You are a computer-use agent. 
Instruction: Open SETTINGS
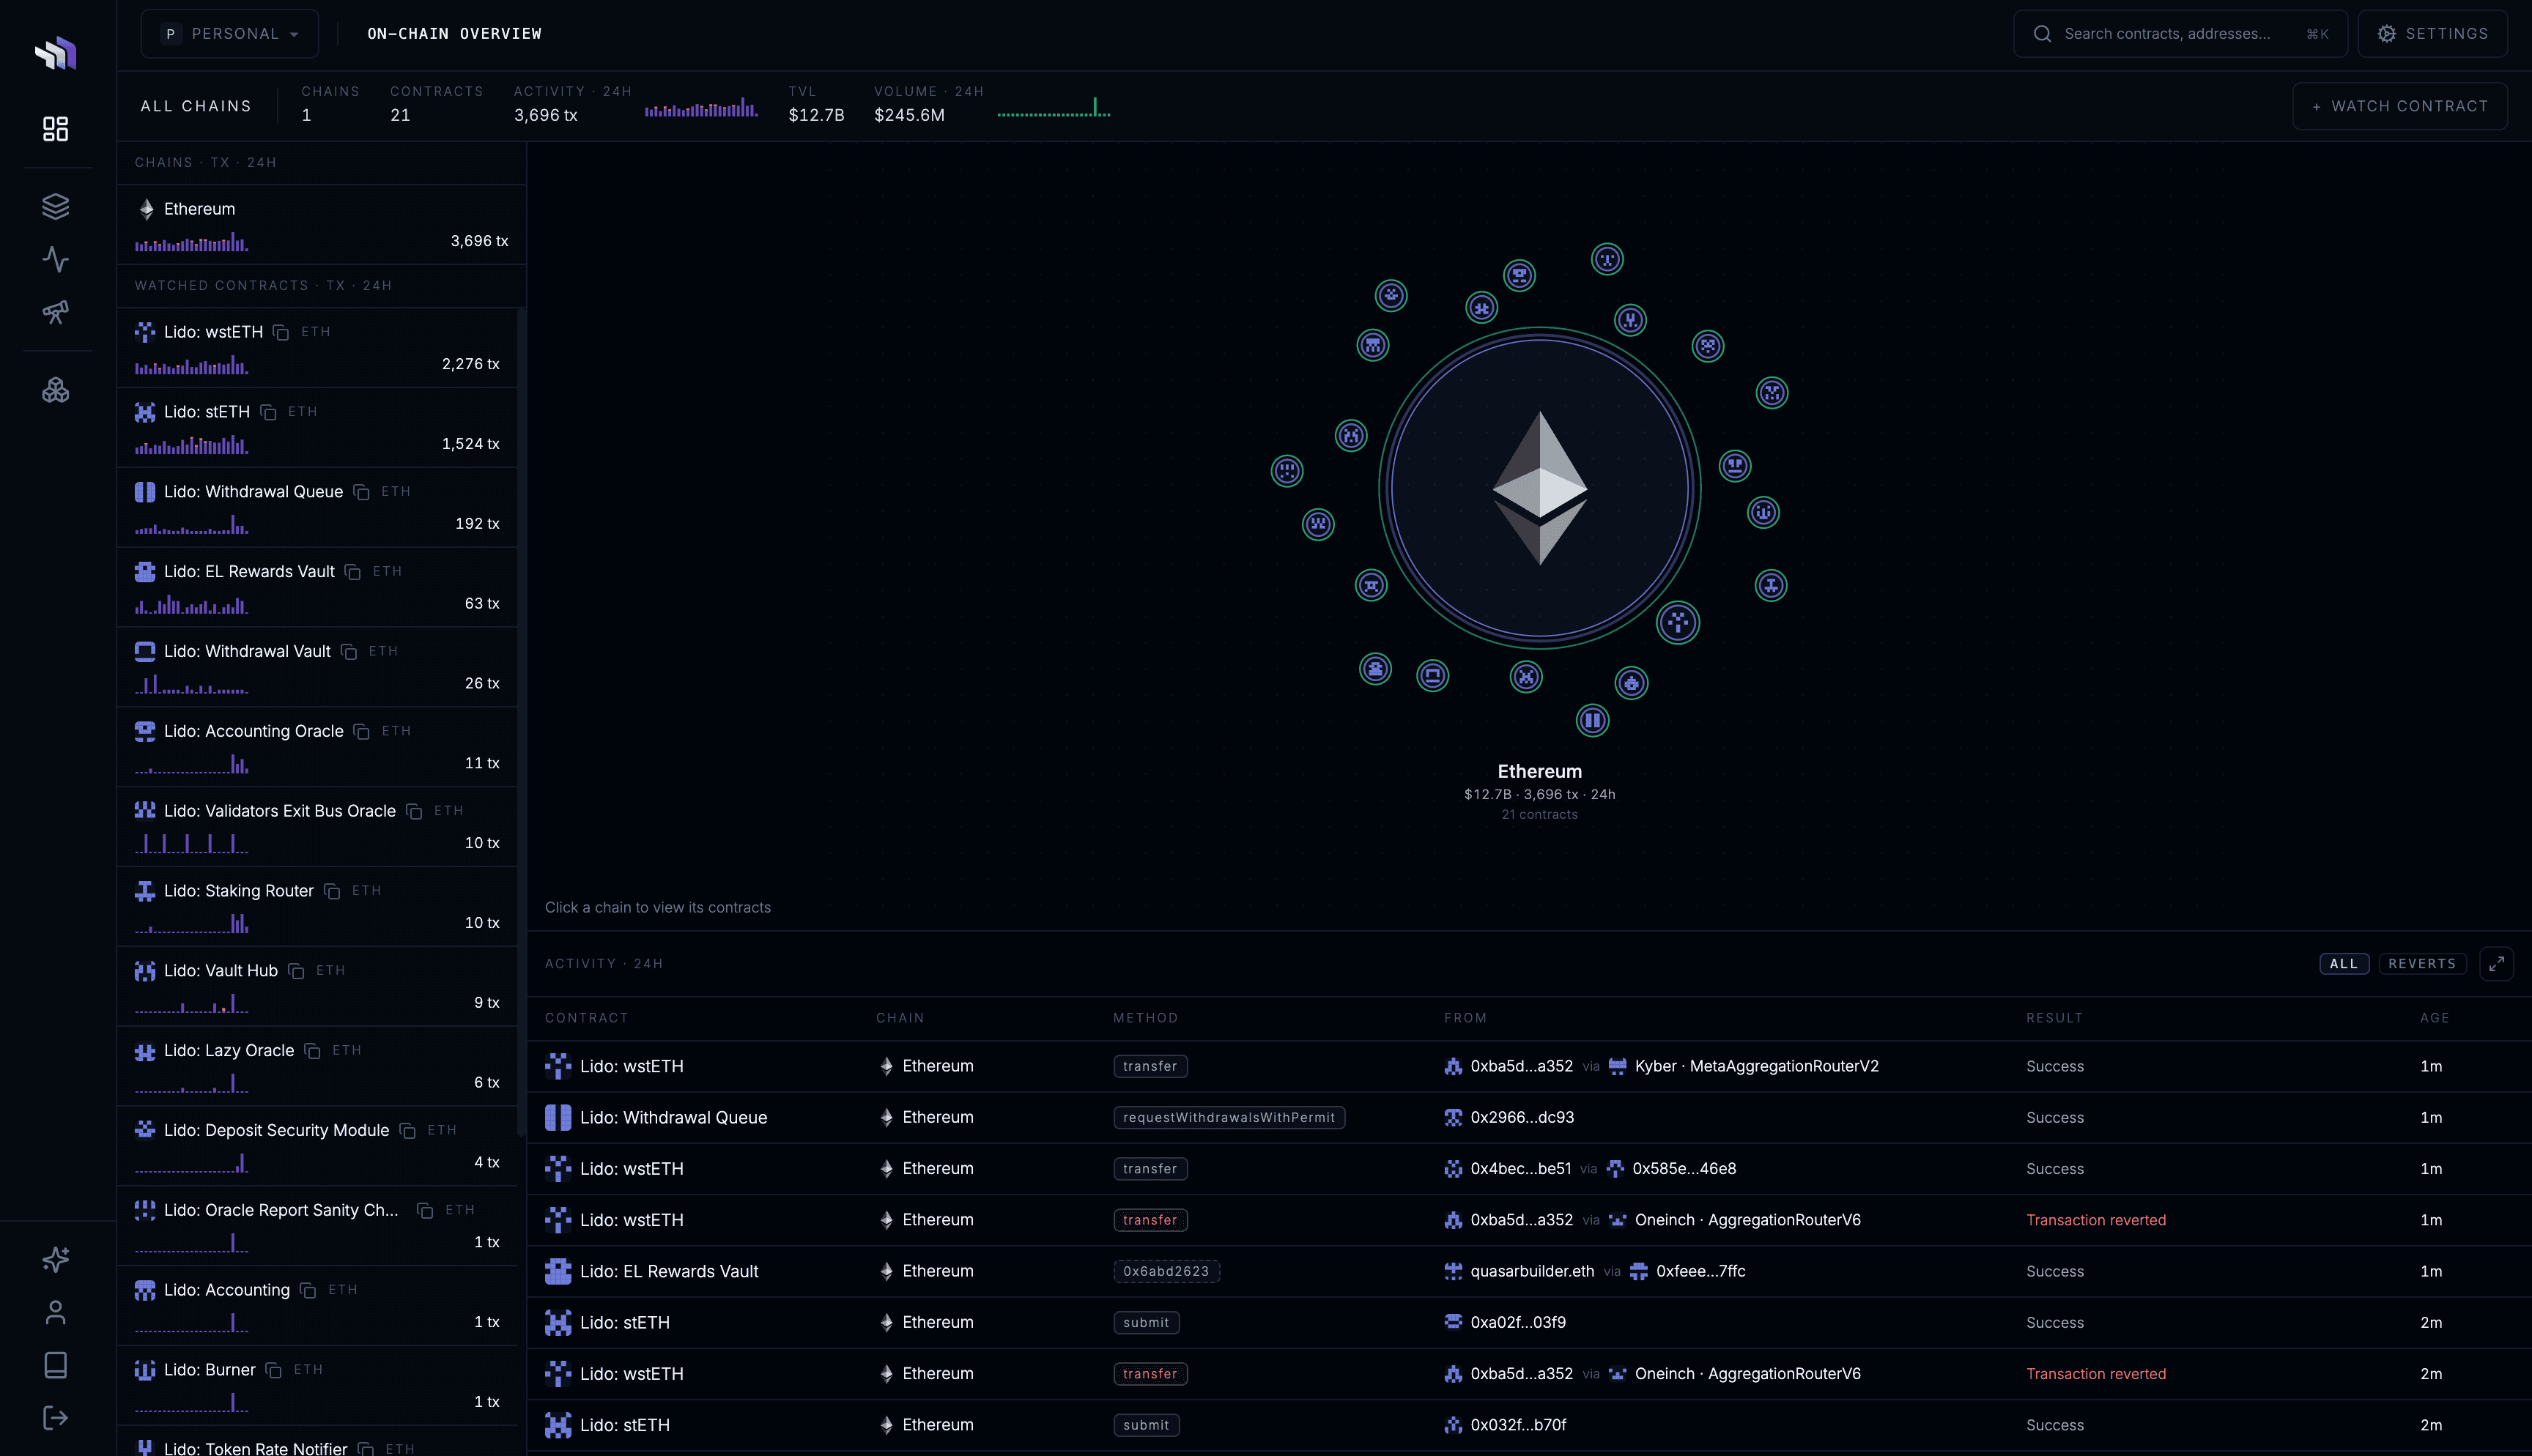click(2432, 34)
